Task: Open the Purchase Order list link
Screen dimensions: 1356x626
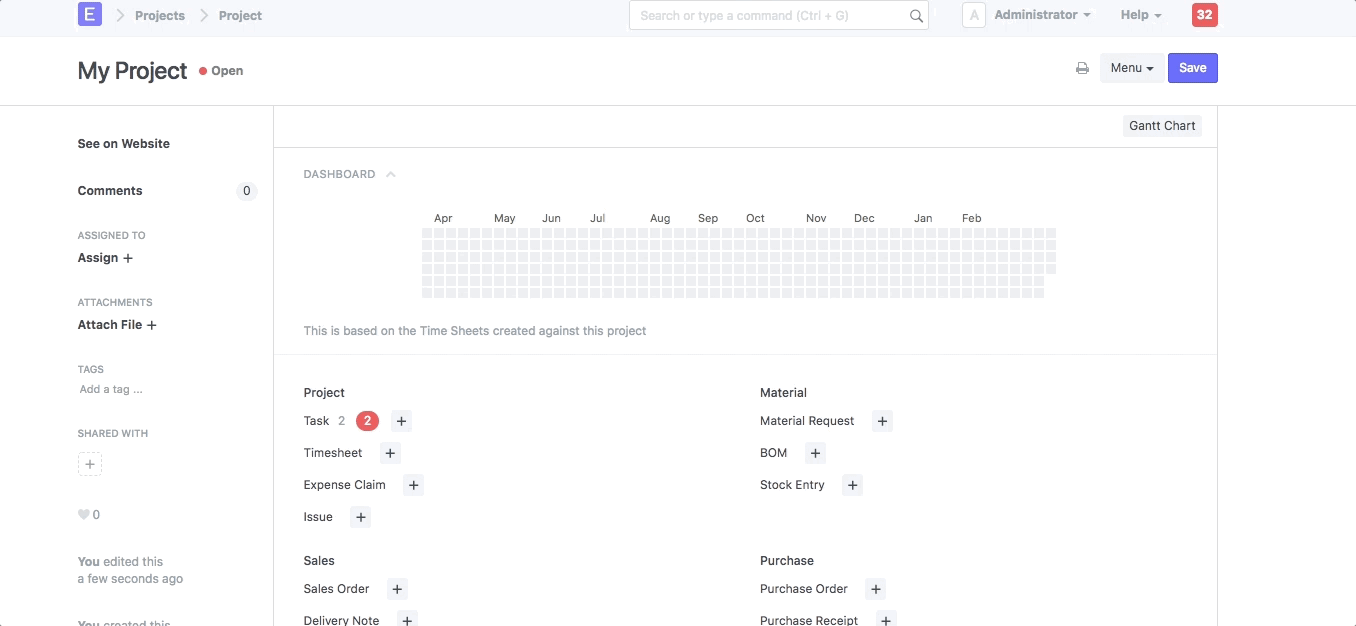Action: tap(804, 589)
